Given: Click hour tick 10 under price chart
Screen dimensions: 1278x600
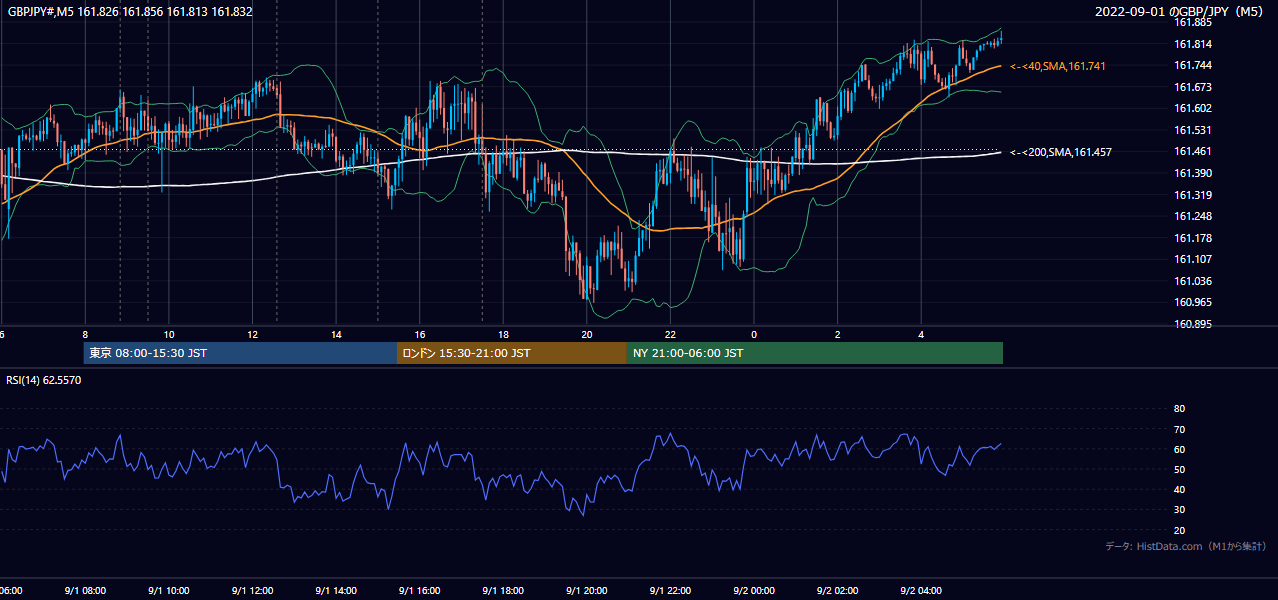Looking at the screenshot, I should 169,334.
